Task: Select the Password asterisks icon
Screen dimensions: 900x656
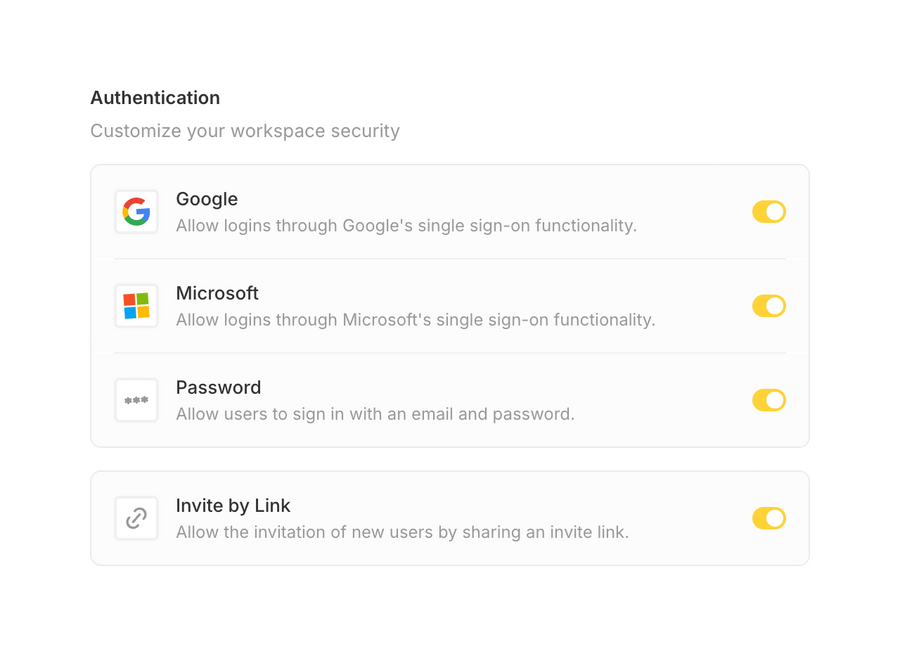Action: [x=136, y=400]
